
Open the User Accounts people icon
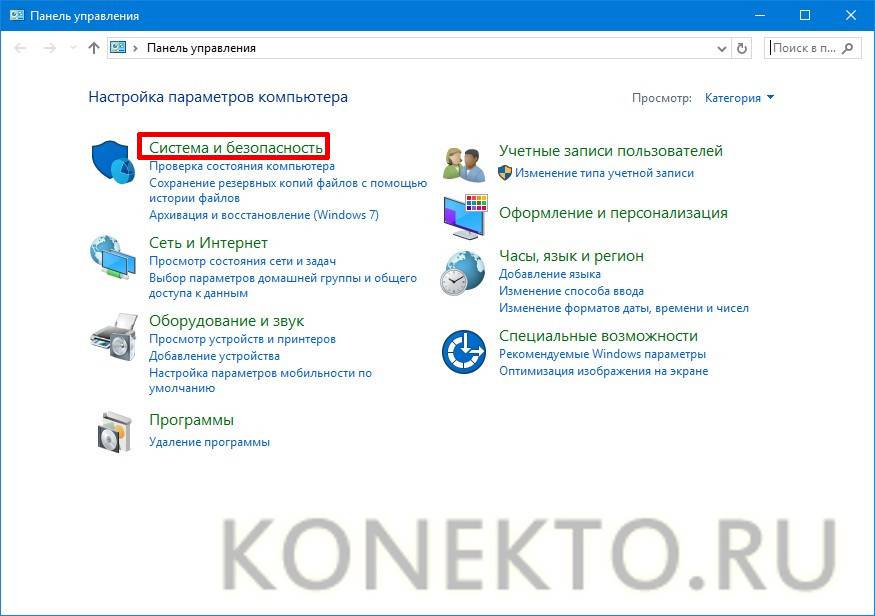[464, 165]
